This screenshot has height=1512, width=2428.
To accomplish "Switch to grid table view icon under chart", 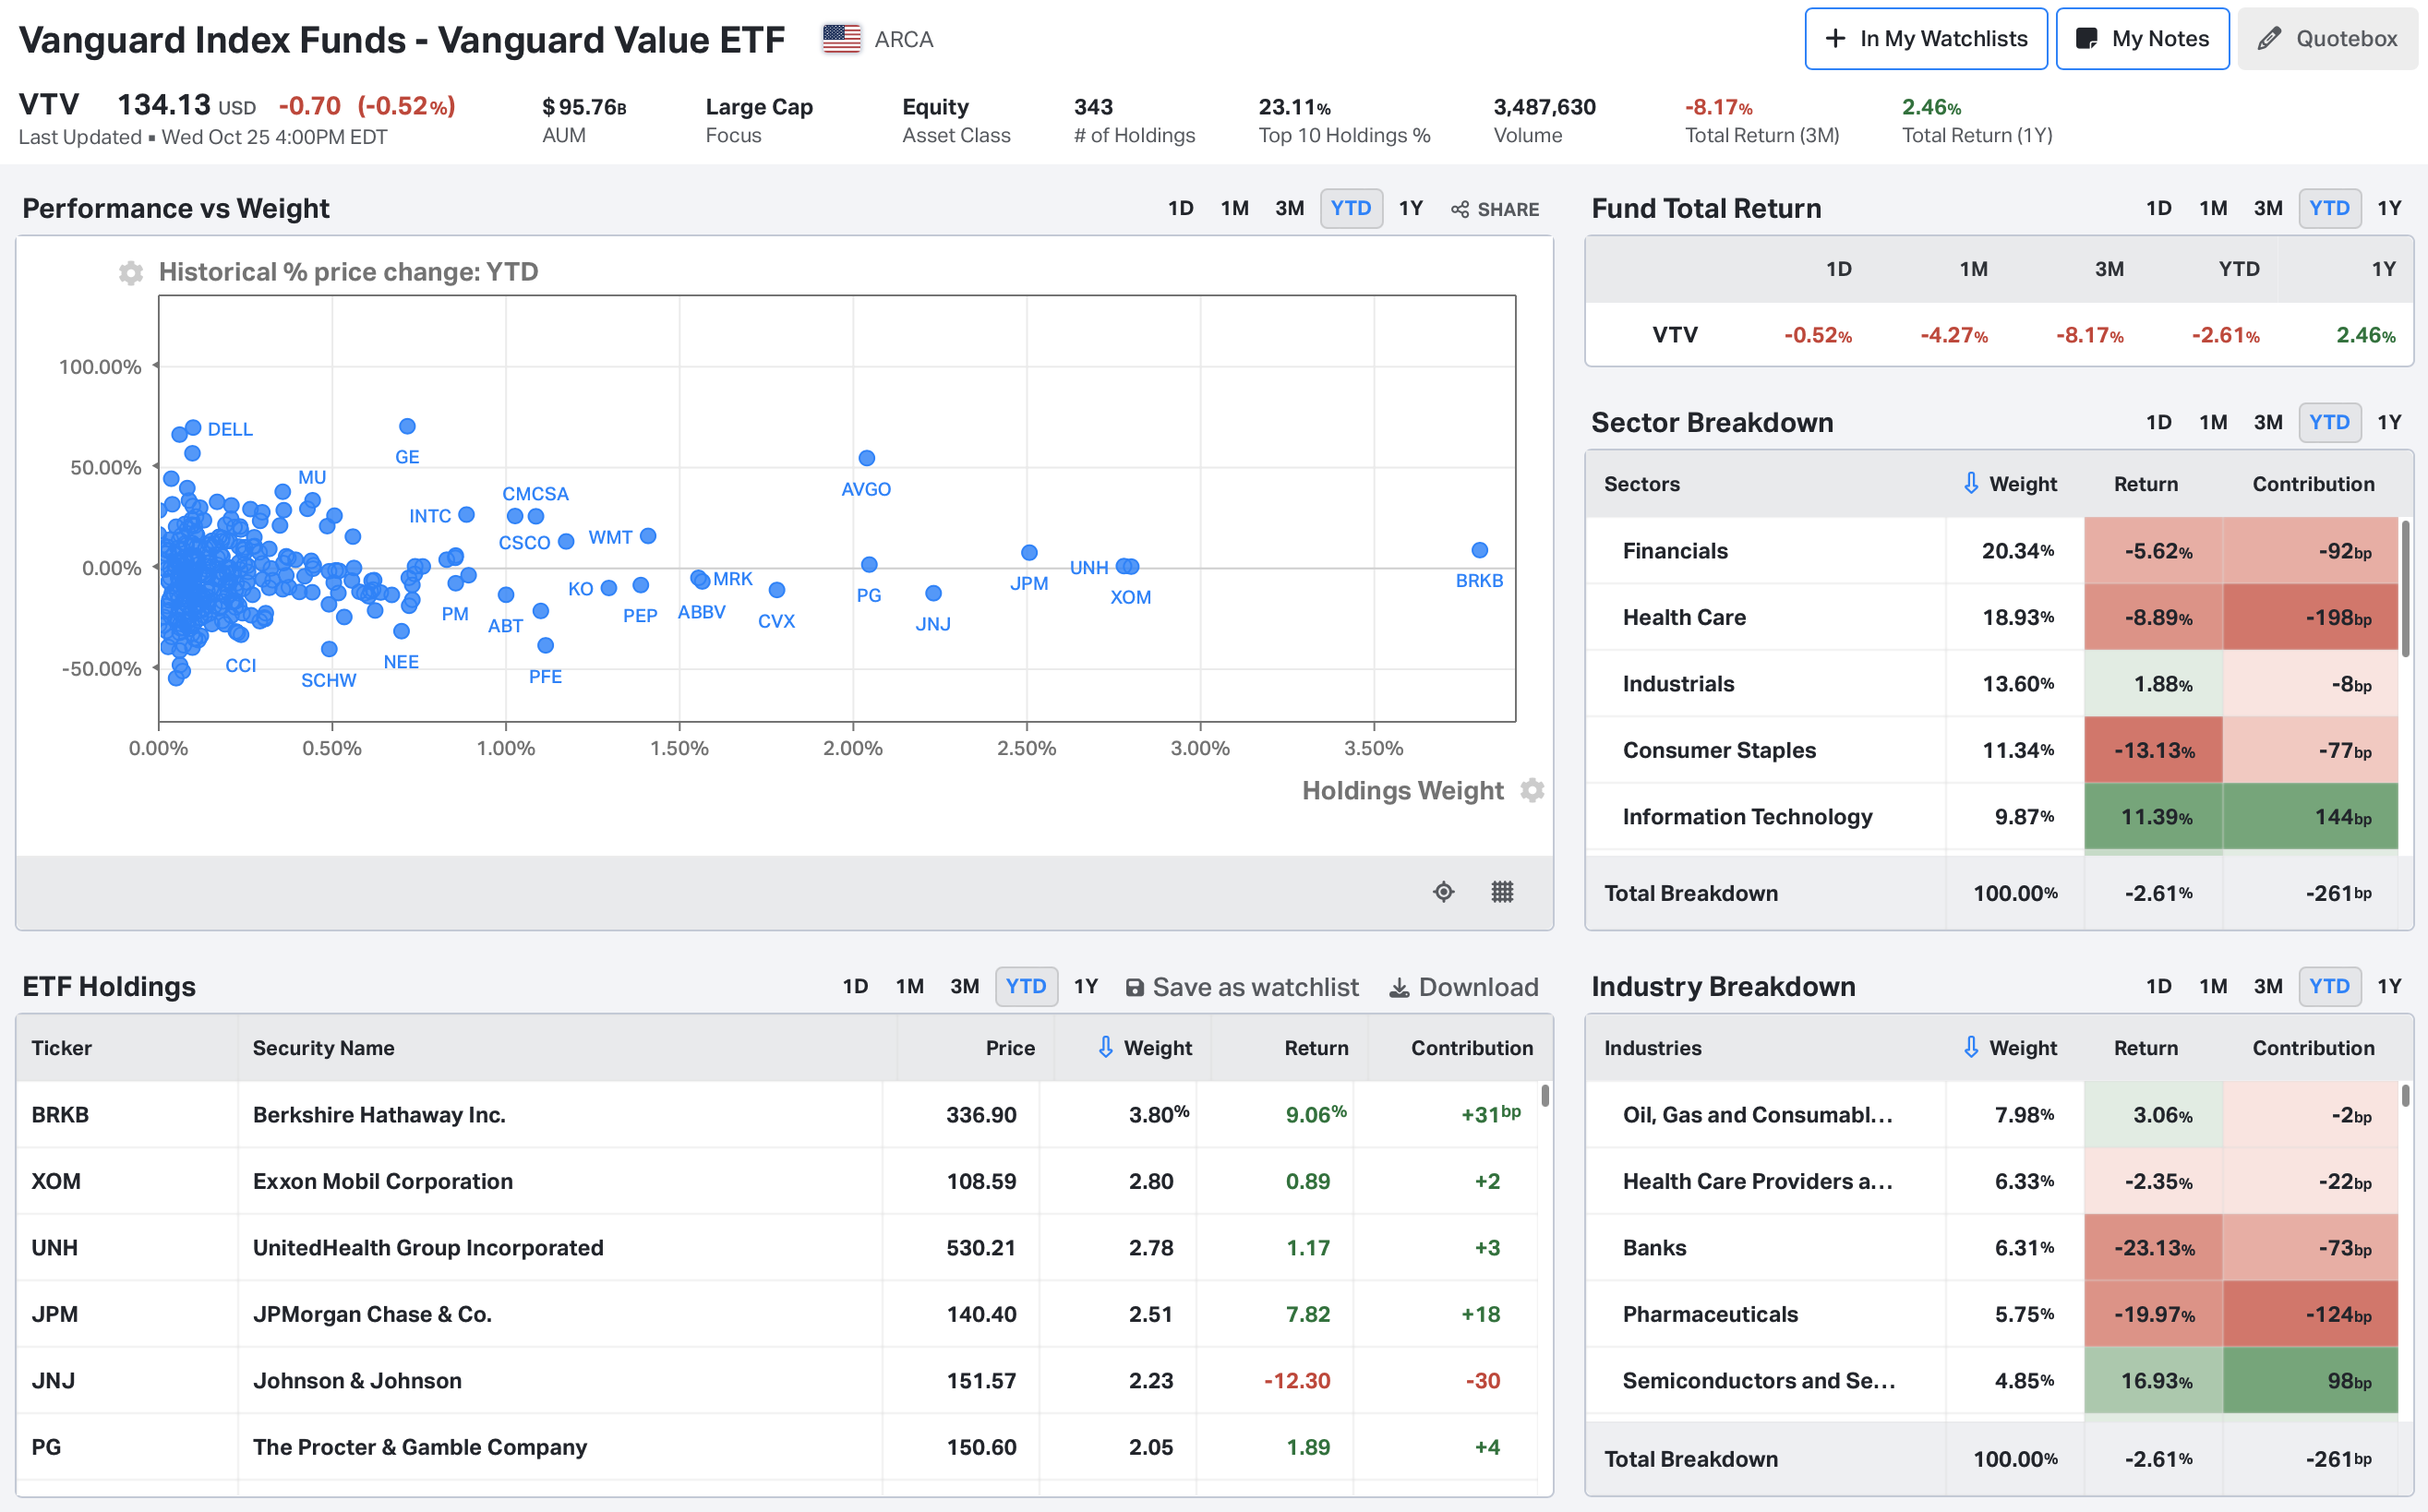I will (1502, 891).
